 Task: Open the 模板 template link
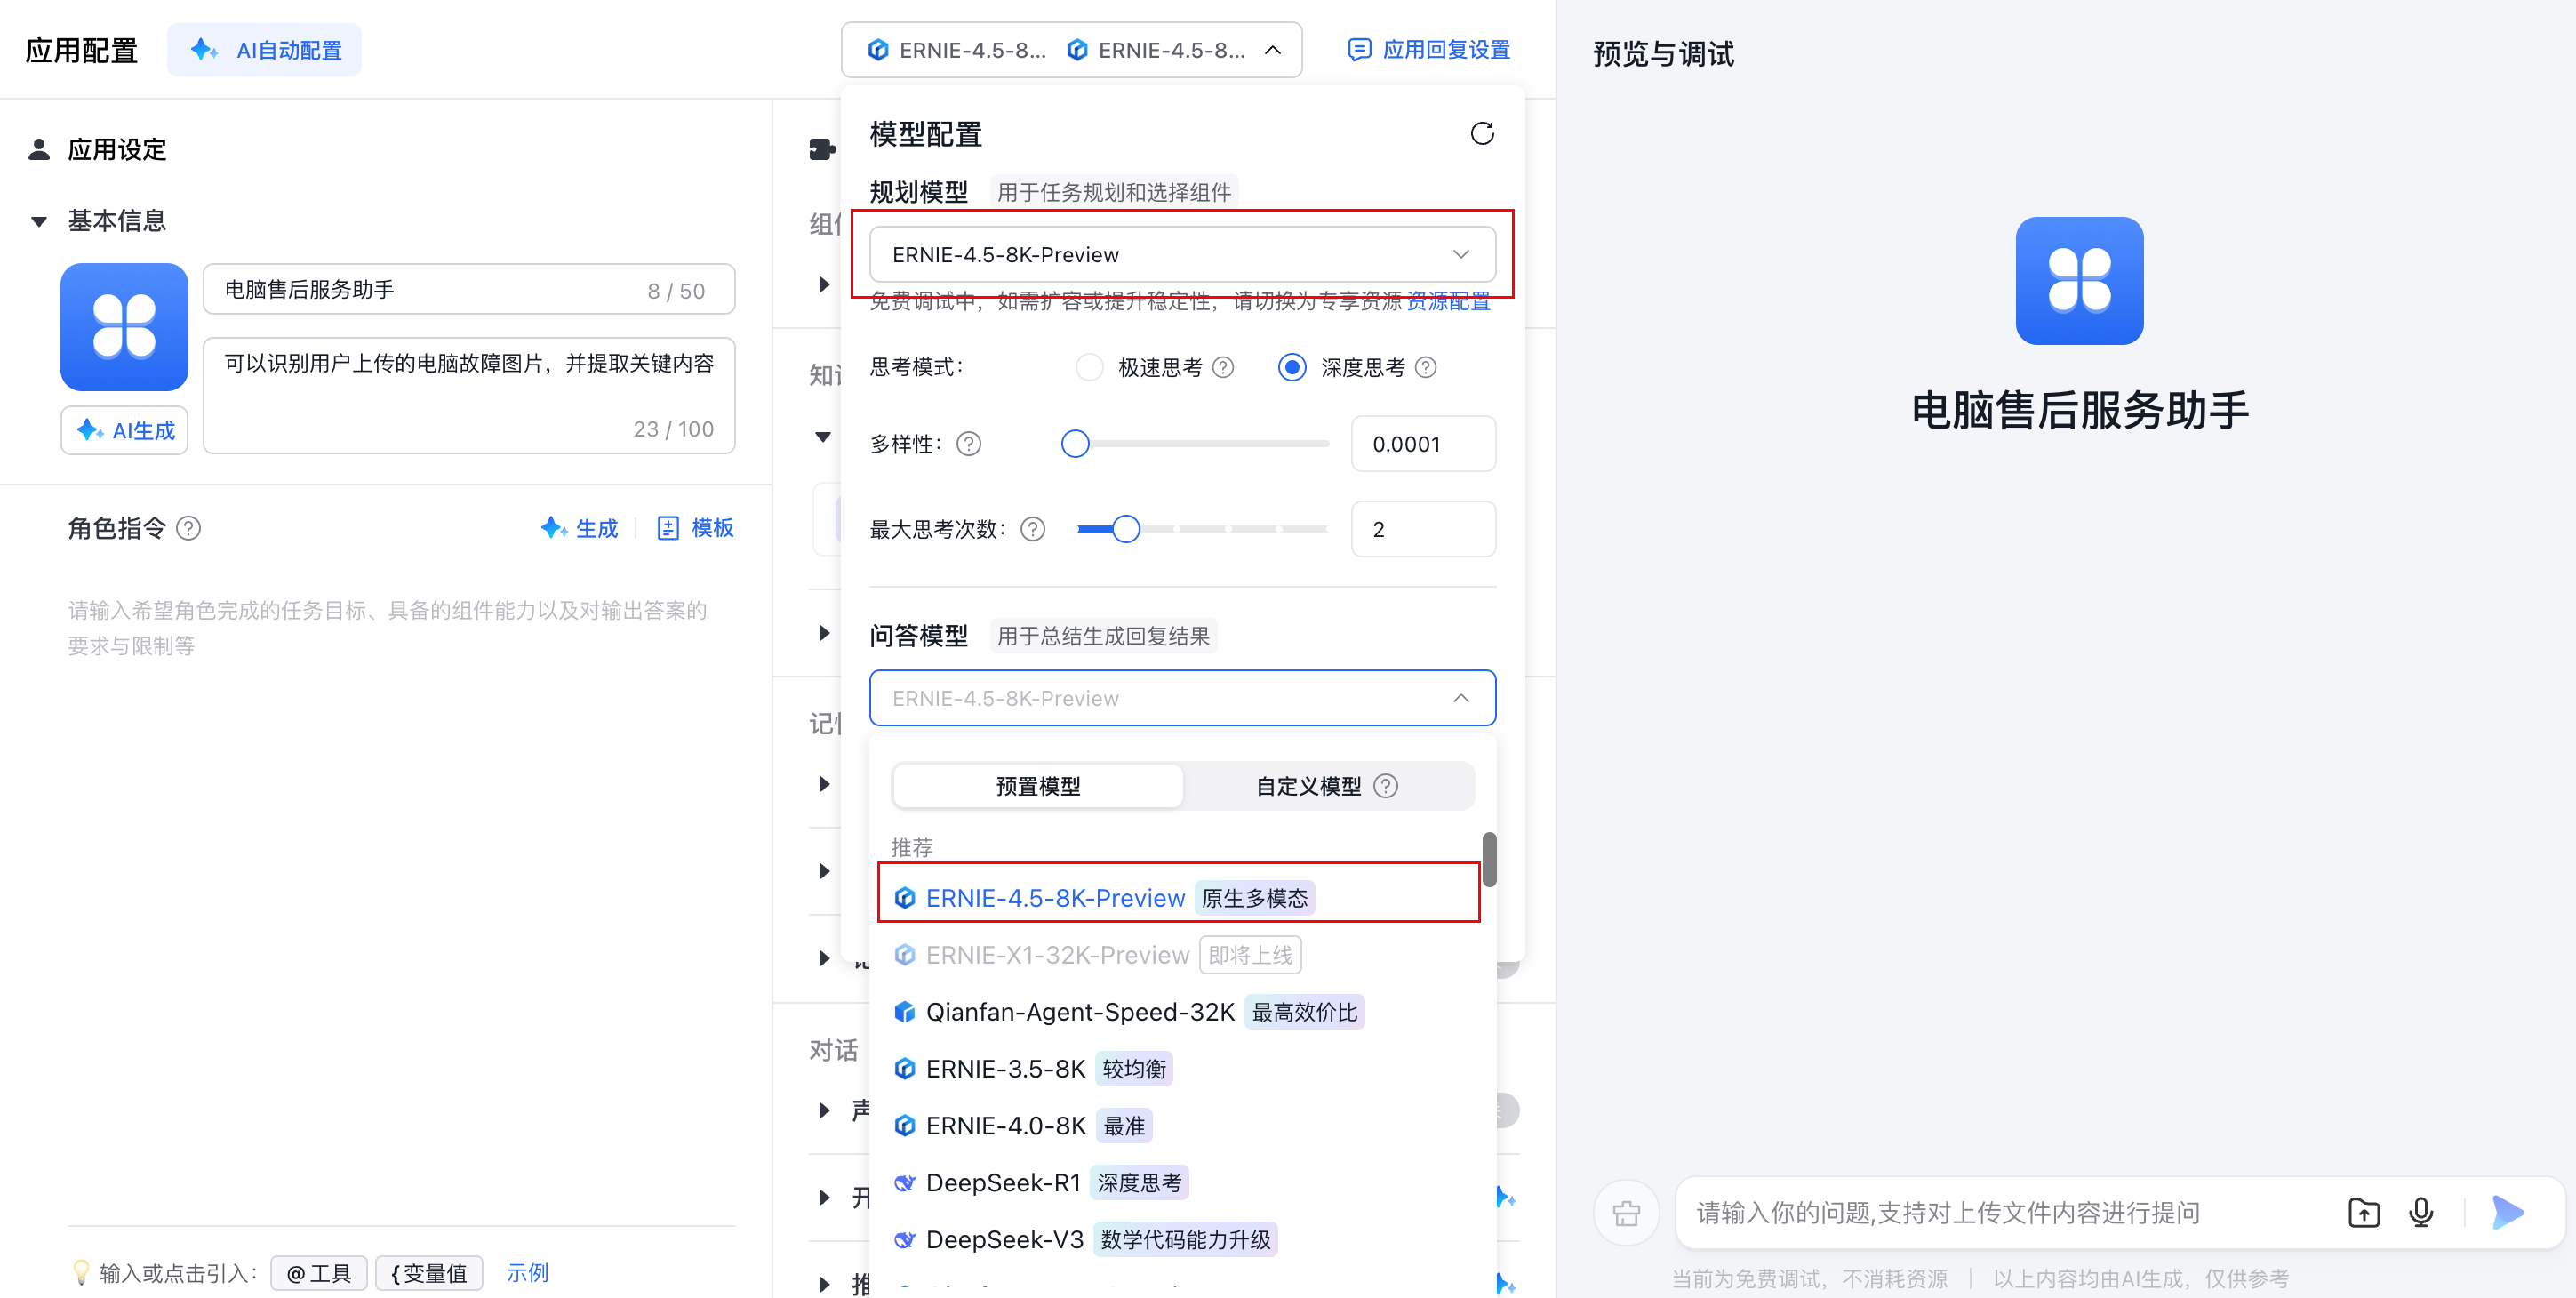695,528
